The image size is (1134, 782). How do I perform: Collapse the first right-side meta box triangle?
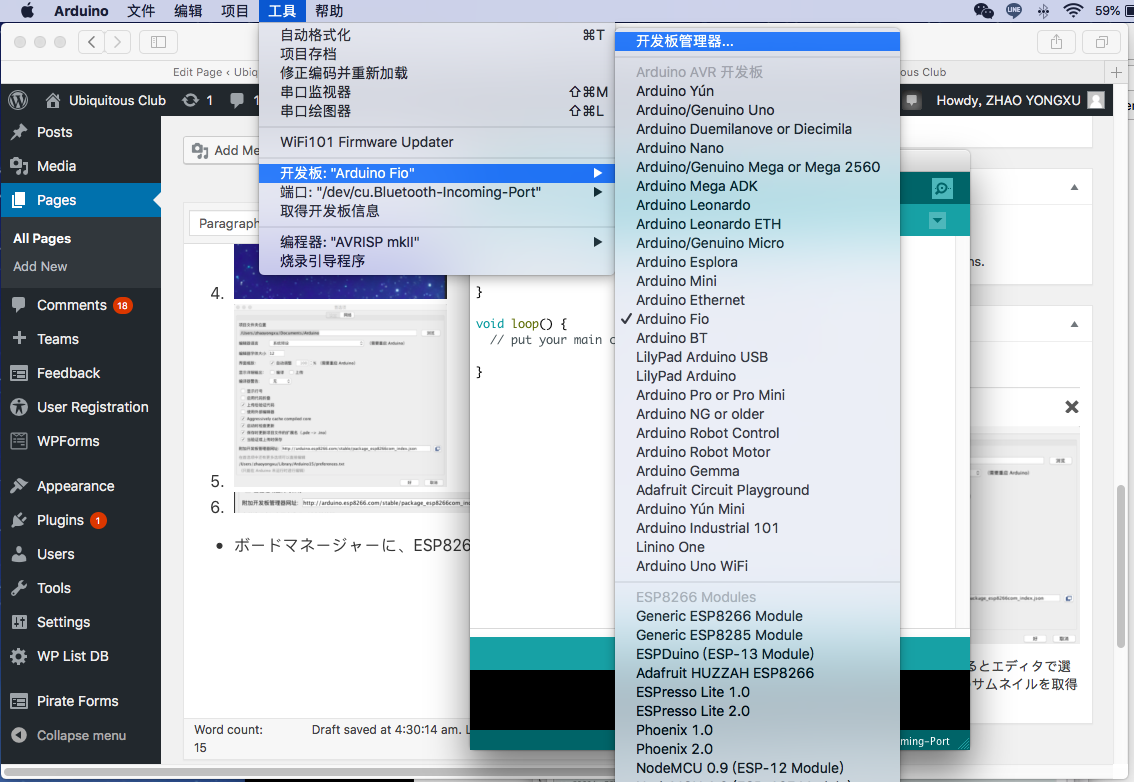coord(1075,187)
